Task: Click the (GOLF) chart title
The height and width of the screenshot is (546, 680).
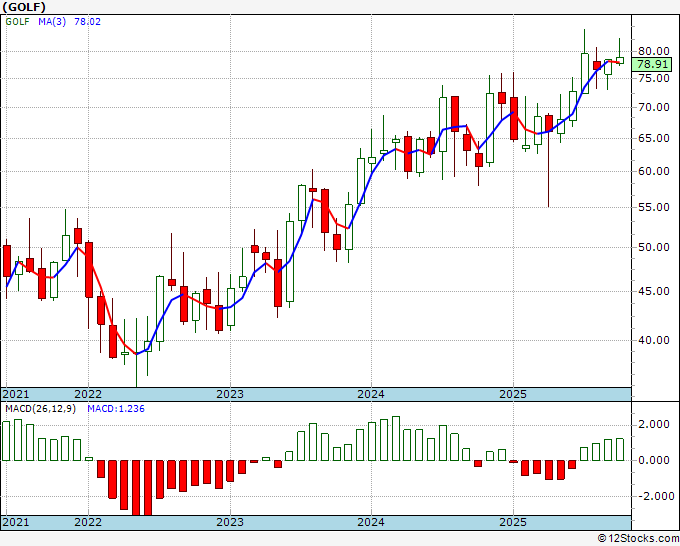Action: click(x=23, y=7)
